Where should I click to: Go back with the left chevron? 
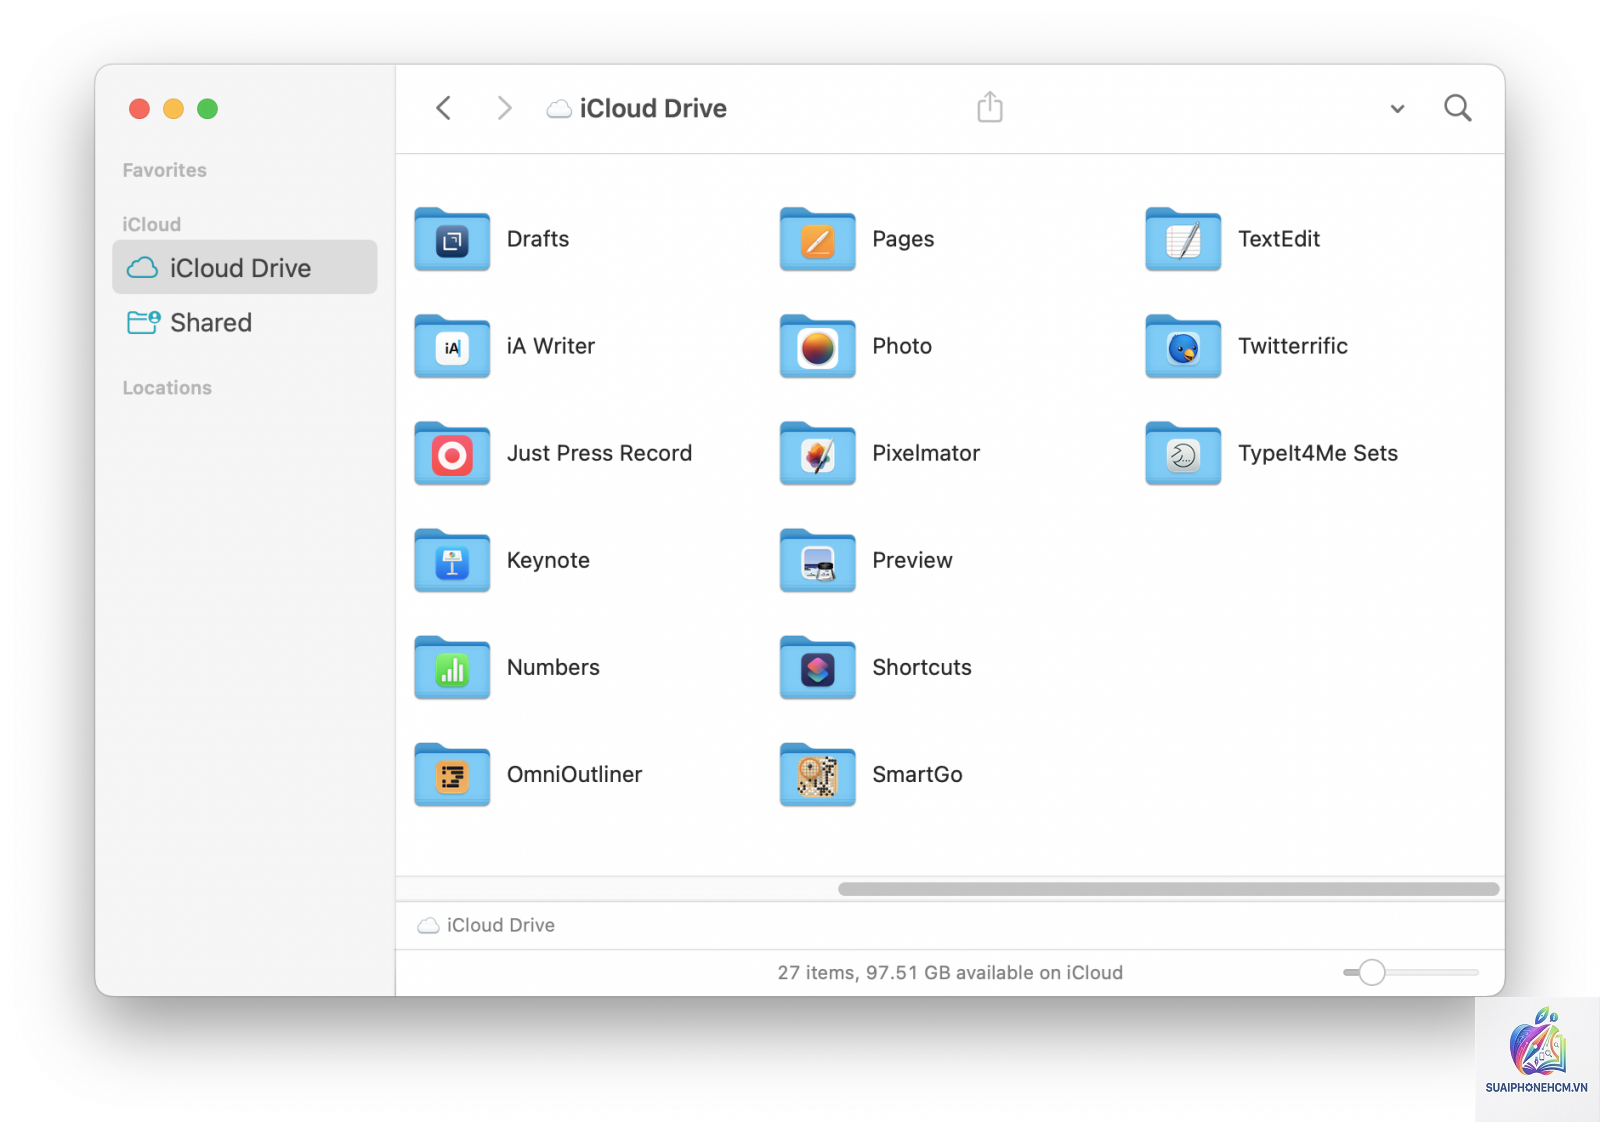pos(444,108)
